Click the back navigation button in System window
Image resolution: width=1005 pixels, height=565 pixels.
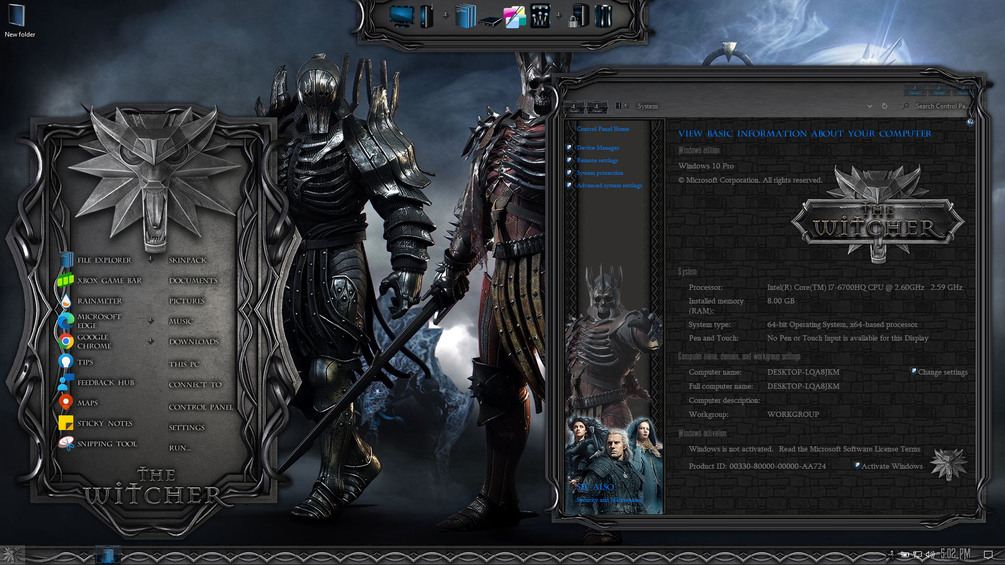[x=574, y=106]
